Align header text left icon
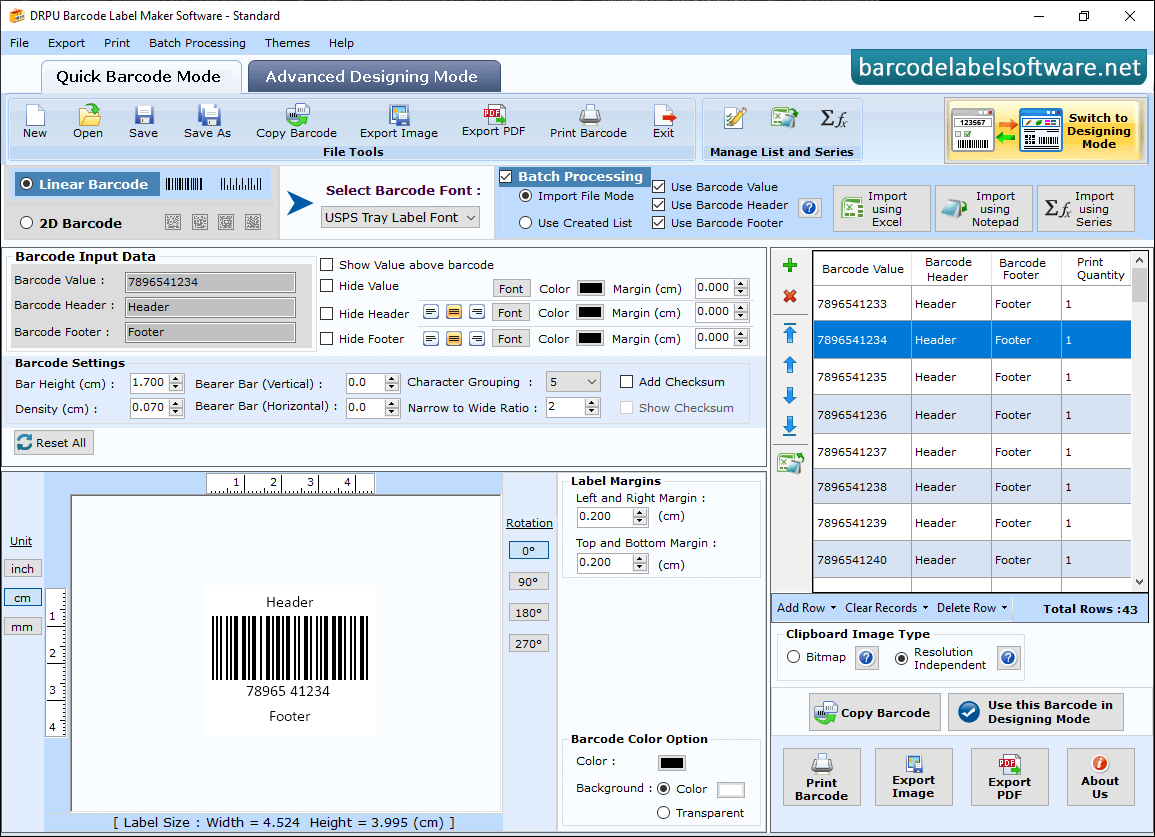Viewport: 1155px width, 837px height. [x=431, y=312]
